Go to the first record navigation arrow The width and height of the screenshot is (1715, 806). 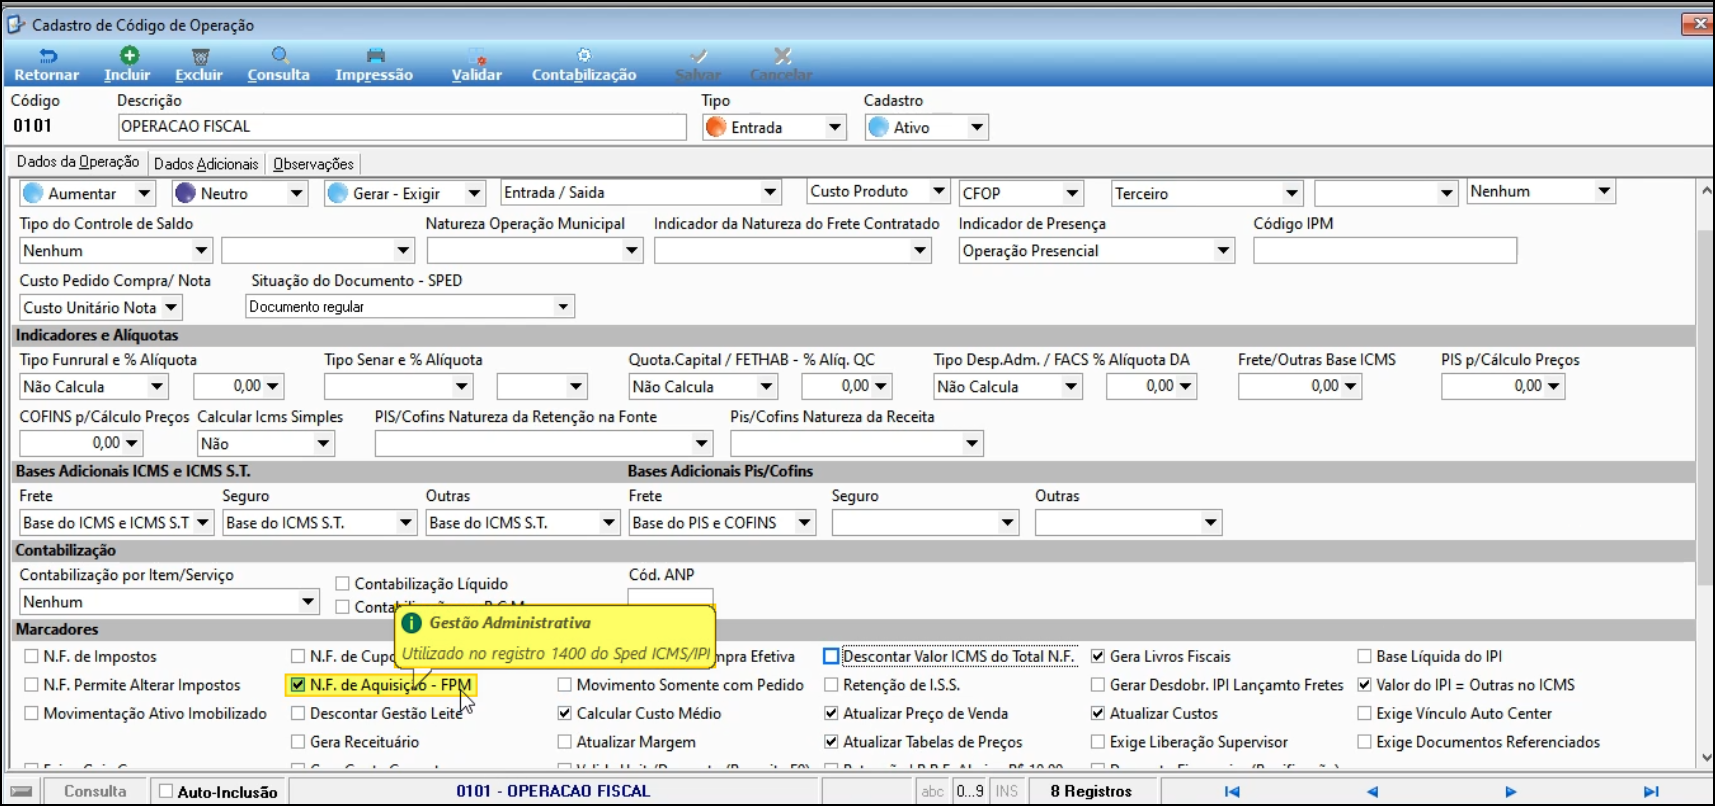pos(1232,791)
